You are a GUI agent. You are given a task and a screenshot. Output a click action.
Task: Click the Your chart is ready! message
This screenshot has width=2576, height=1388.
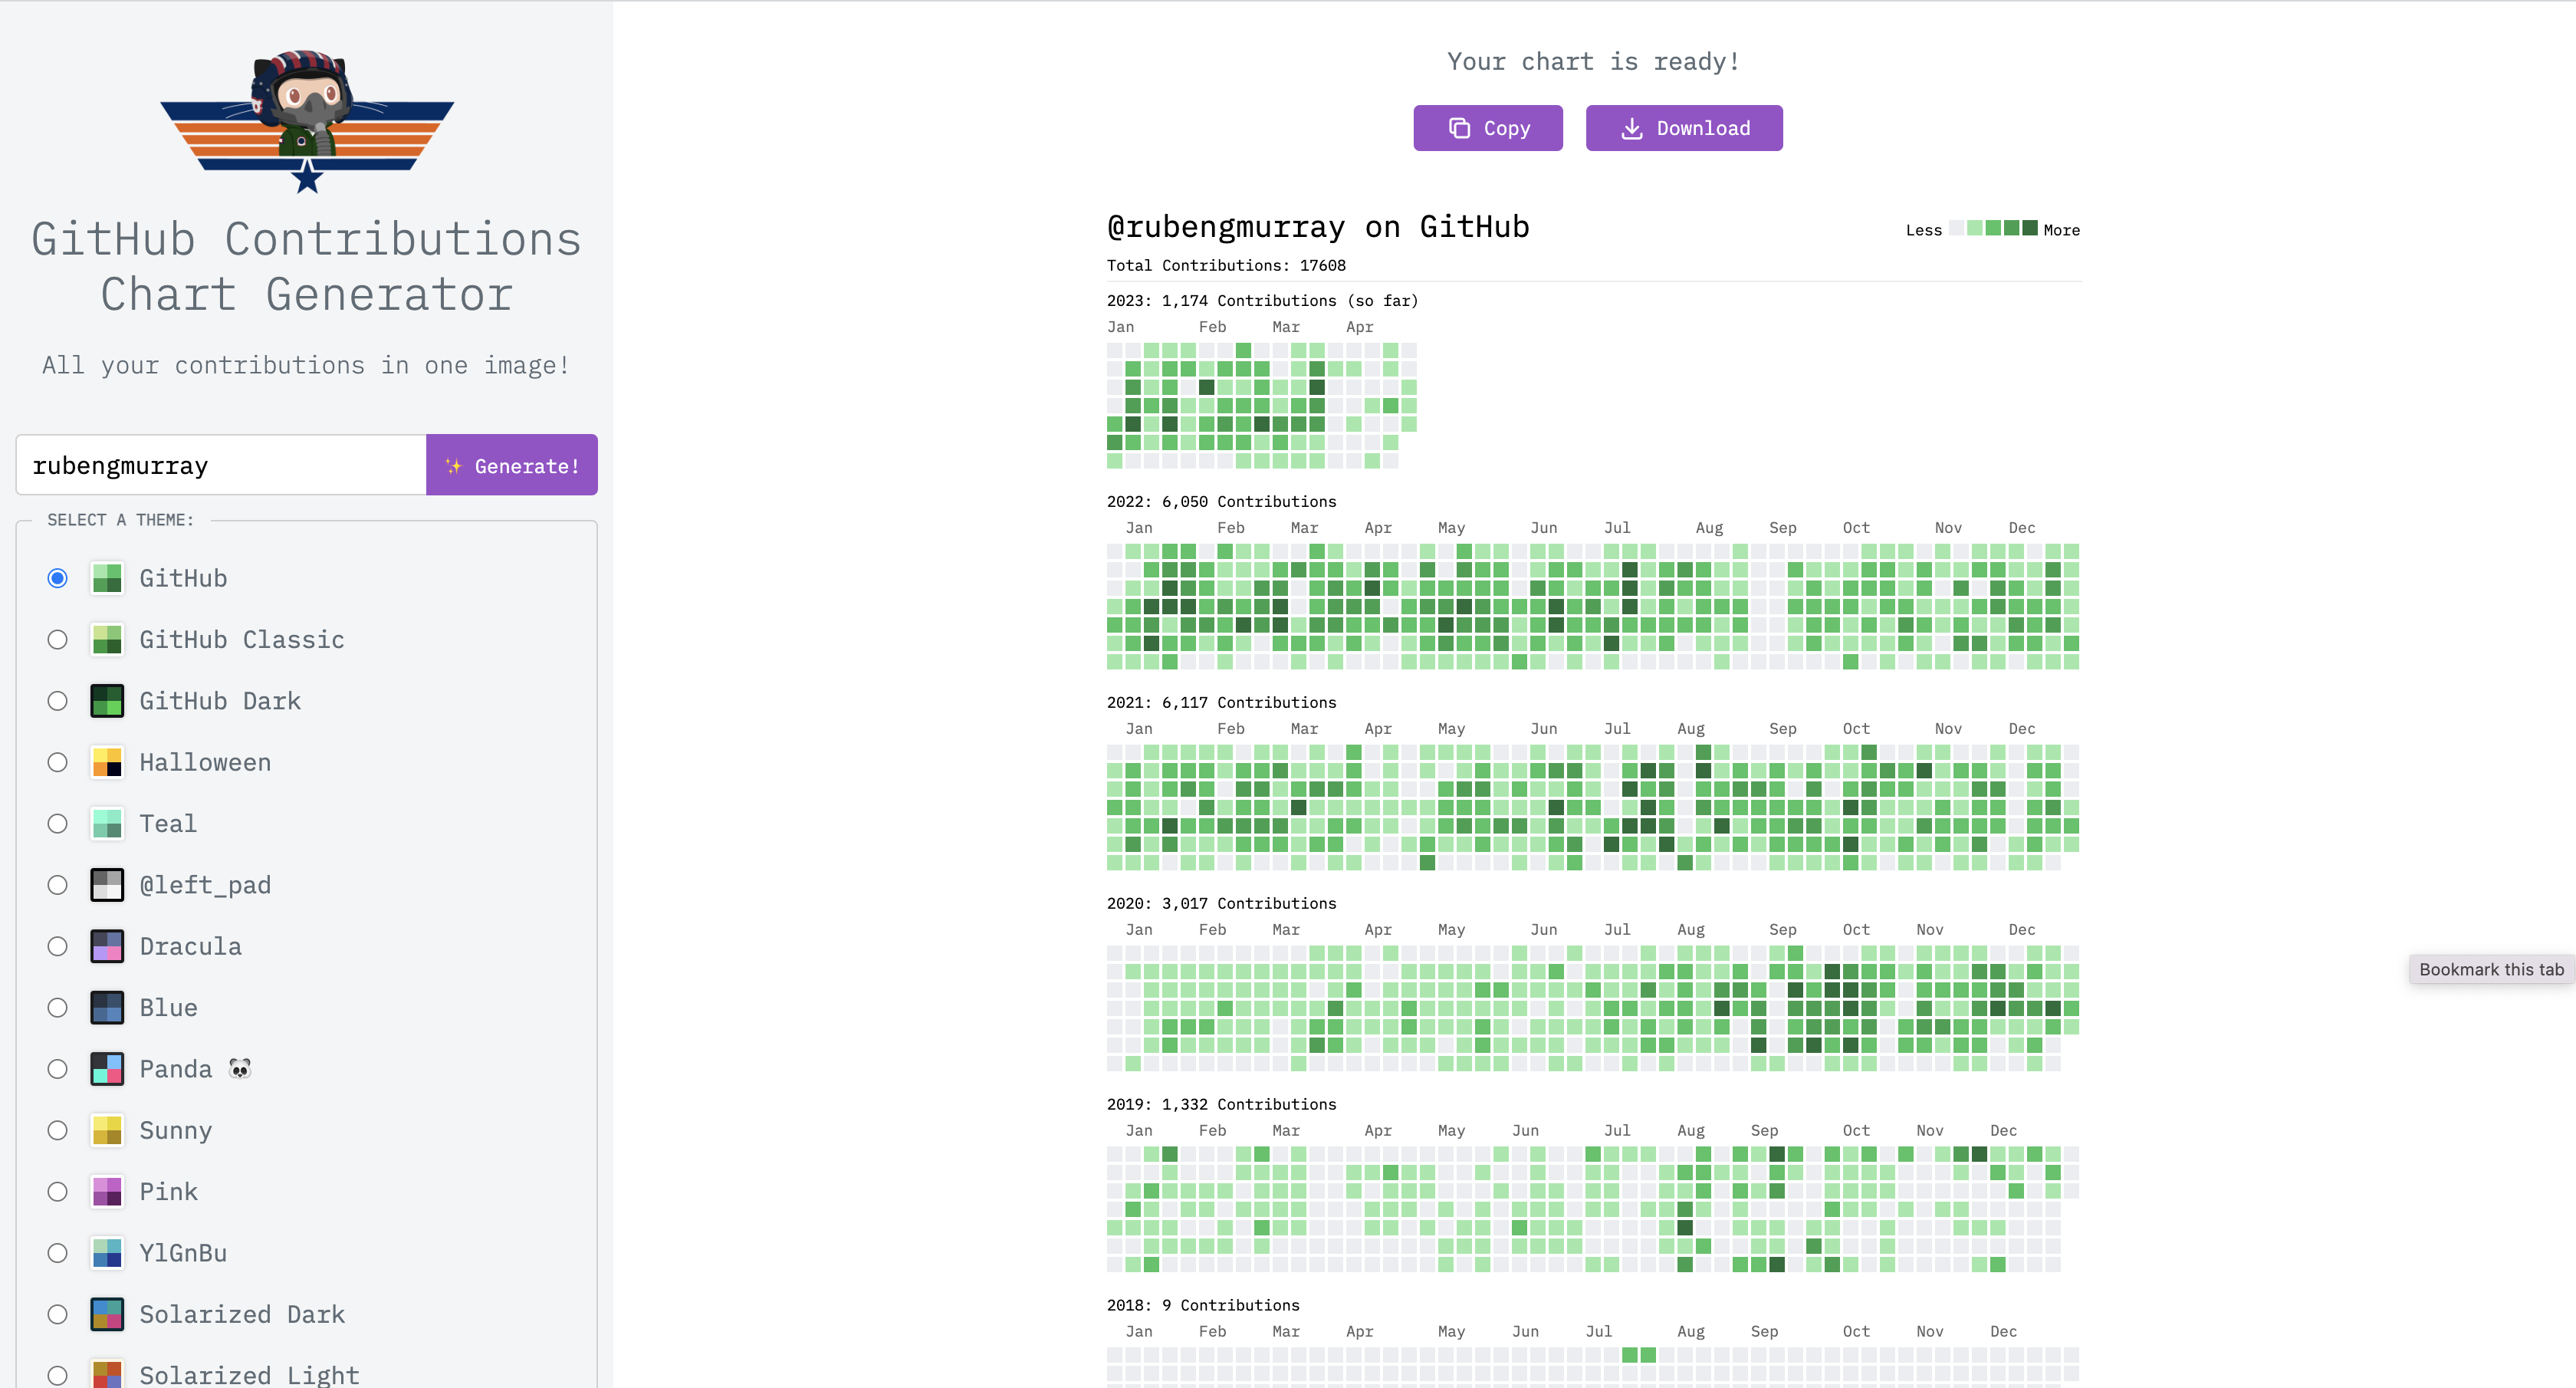1594,62
